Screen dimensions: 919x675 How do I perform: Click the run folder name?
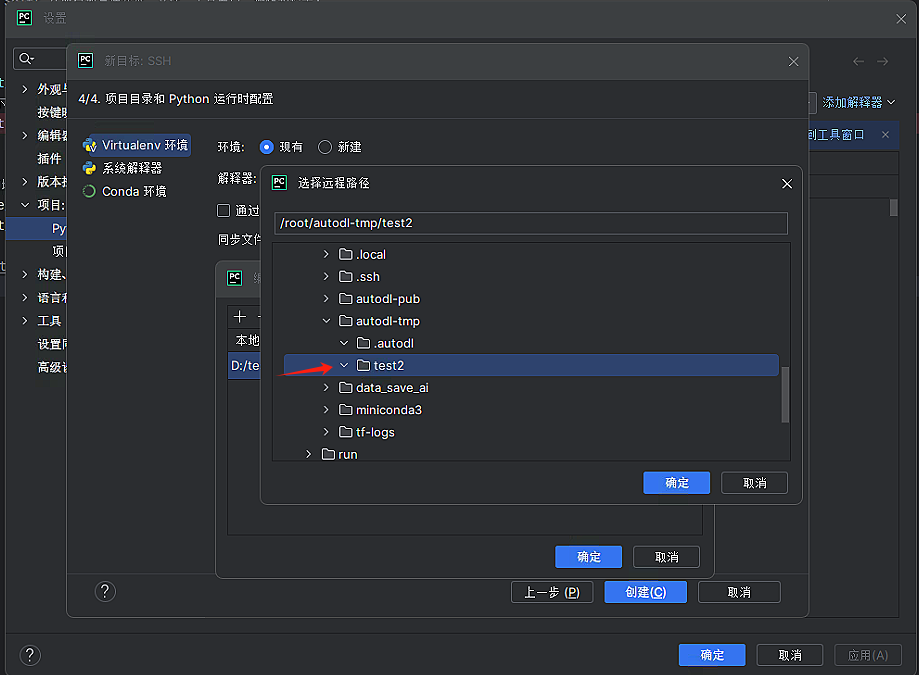(348, 455)
